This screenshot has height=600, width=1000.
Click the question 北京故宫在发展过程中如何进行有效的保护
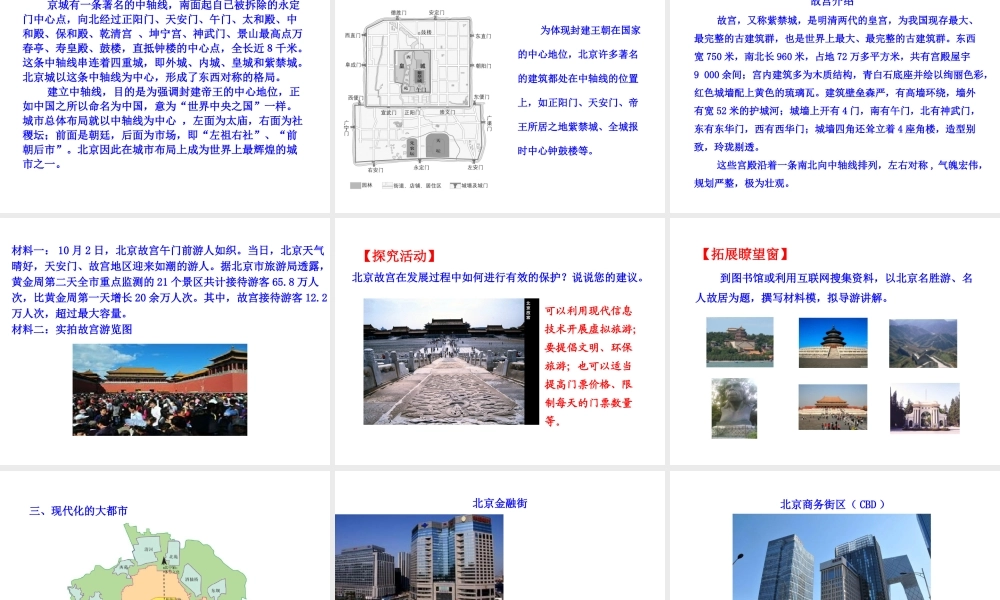(x=499, y=277)
